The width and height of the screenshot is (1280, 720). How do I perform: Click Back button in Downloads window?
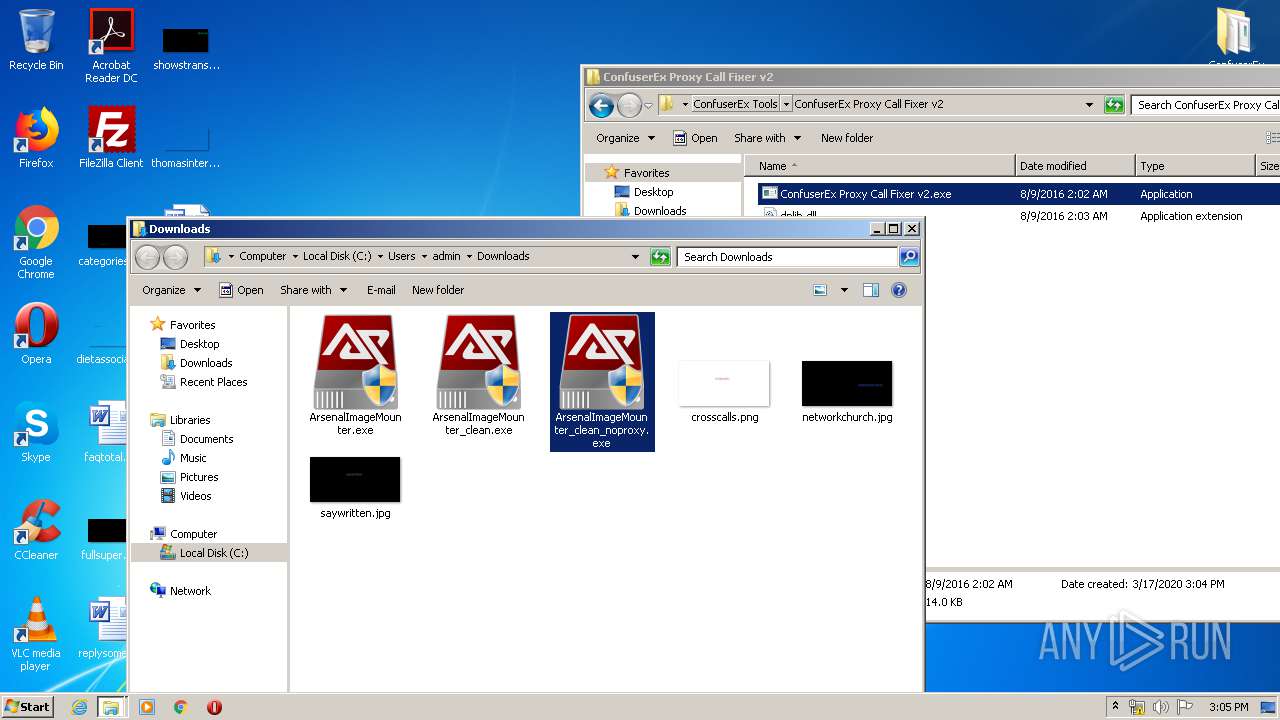[148, 257]
